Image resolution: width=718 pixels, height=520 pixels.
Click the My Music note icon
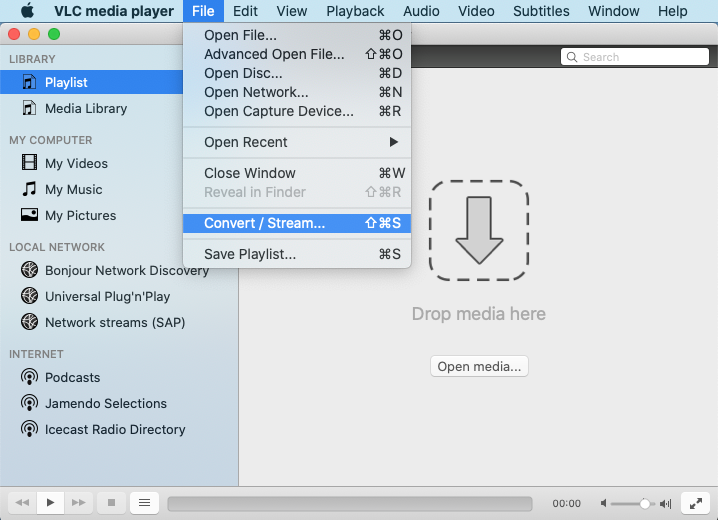(x=29, y=189)
